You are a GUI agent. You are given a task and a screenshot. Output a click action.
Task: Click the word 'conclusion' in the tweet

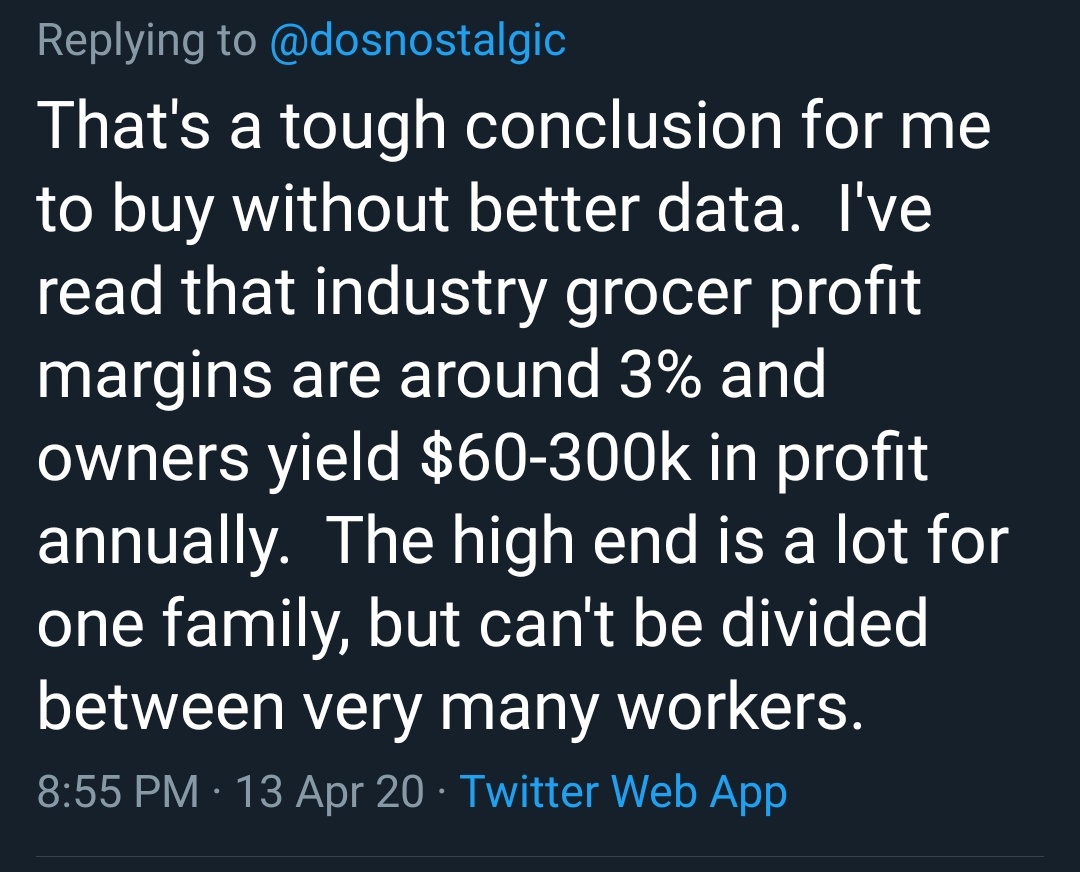(x=624, y=127)
